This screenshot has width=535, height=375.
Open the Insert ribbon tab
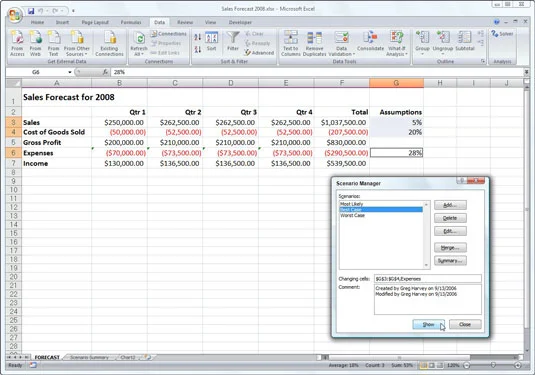[x=62, y=22]
